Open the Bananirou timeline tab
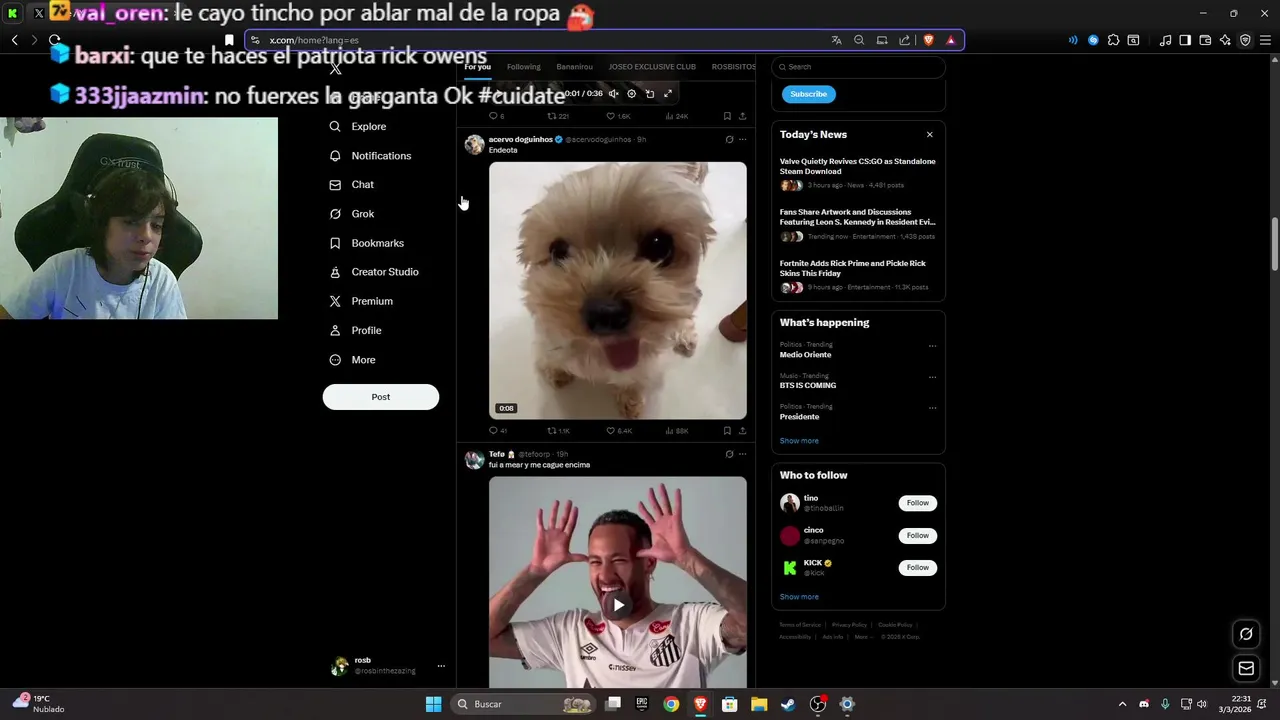Screen dimensions: 1280x720 pyautogui.click(x=575, y=67)
